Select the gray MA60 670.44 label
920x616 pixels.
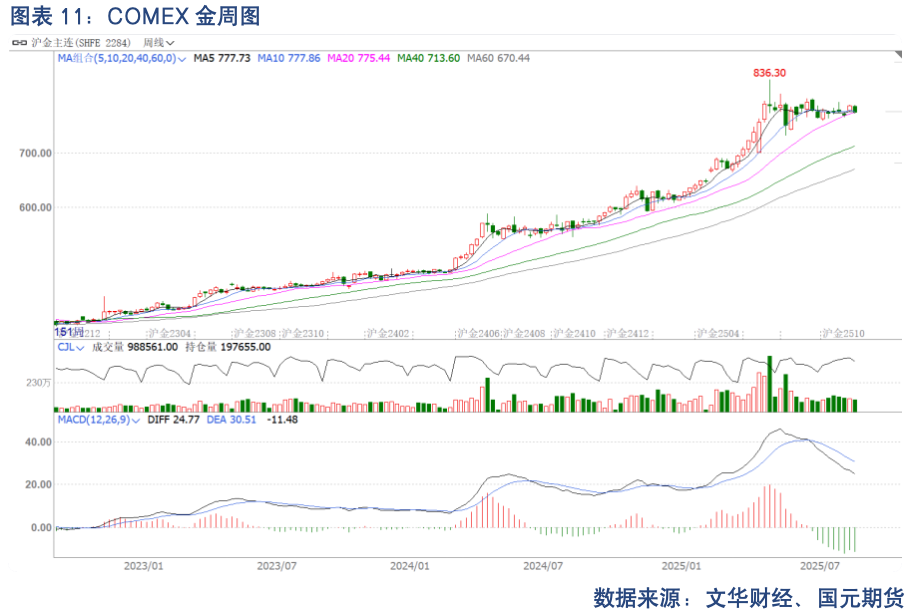tap(498, 59)
